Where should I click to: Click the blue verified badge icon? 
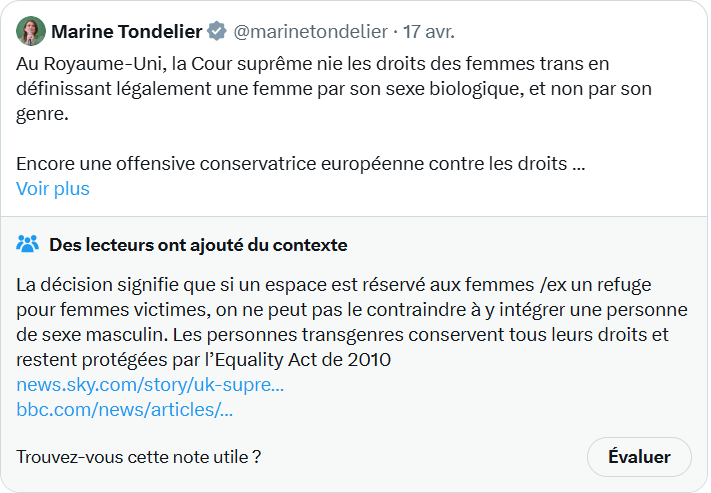(x=217, y=31)
